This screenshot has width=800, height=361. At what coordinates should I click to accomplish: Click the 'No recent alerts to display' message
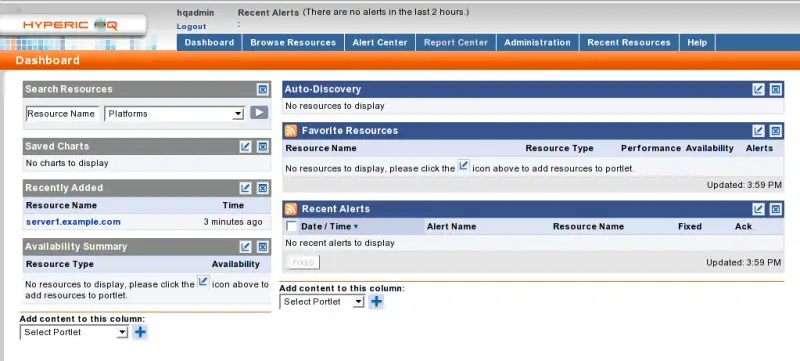(340, 243)
